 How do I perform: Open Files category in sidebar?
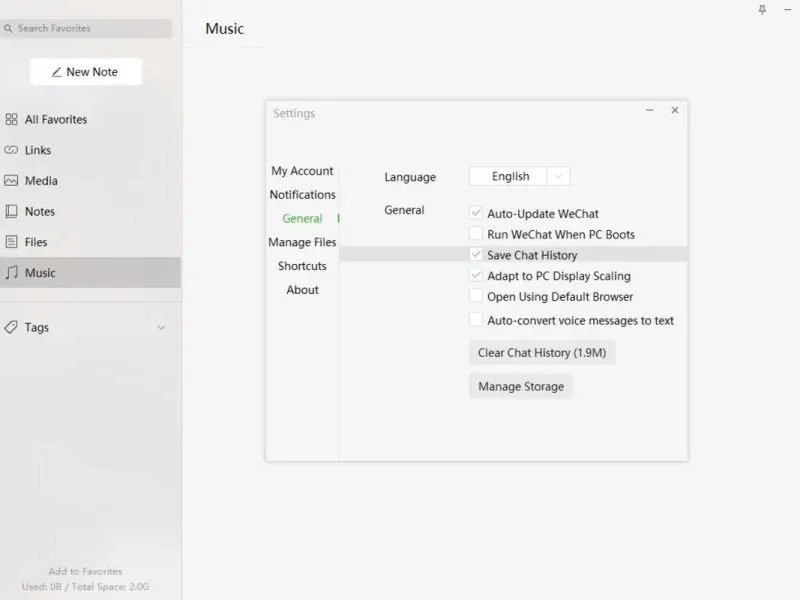point(90,242)
